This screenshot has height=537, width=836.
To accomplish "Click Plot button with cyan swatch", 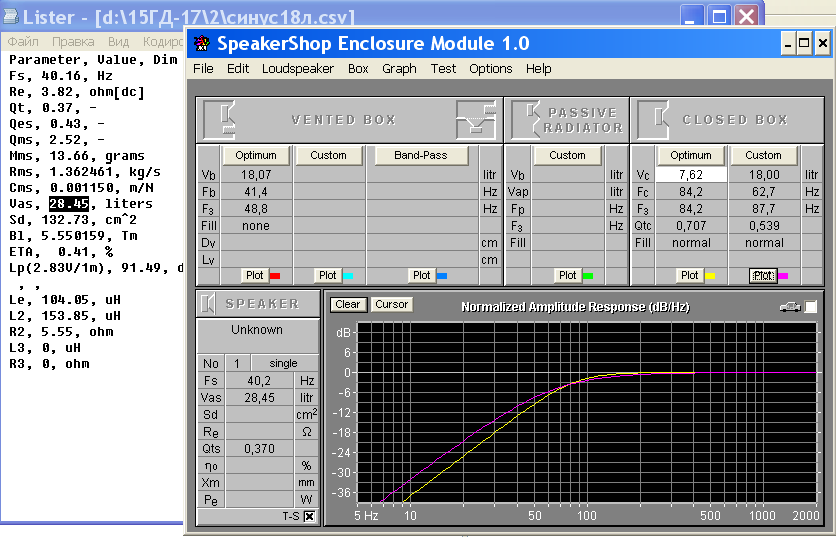I will 327,275.
